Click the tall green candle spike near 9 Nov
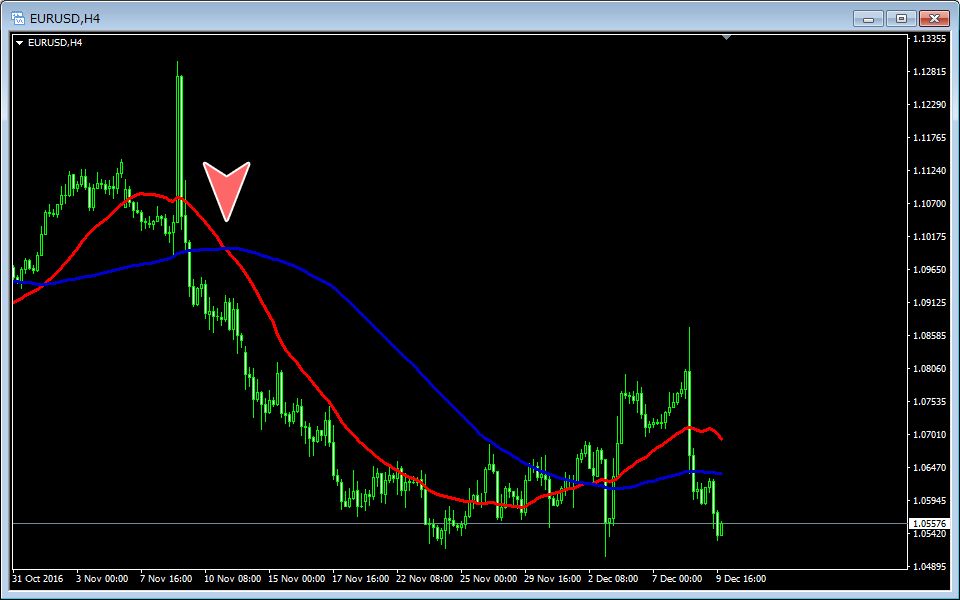Screen dimensions: 960x600 179,130
